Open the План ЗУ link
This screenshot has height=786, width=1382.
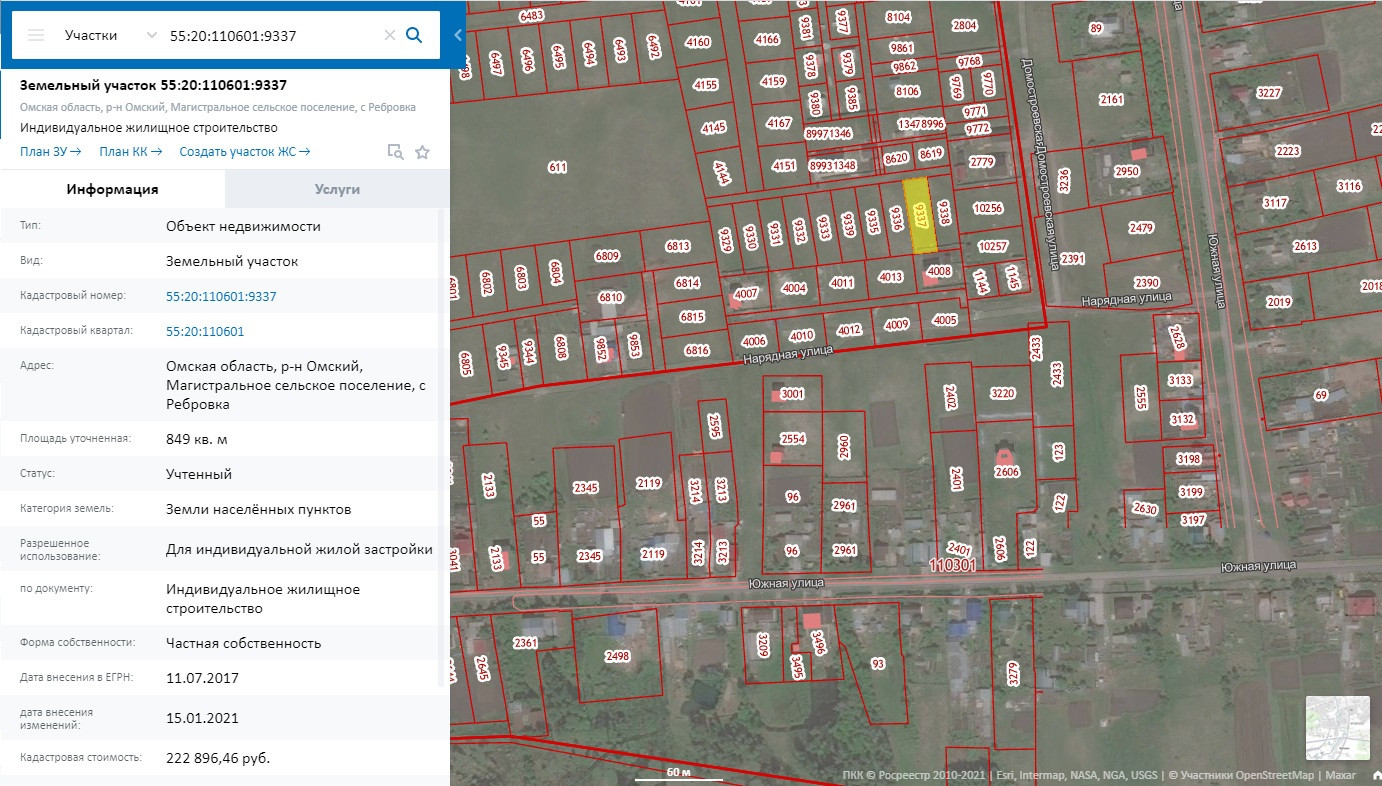[50, 152]
